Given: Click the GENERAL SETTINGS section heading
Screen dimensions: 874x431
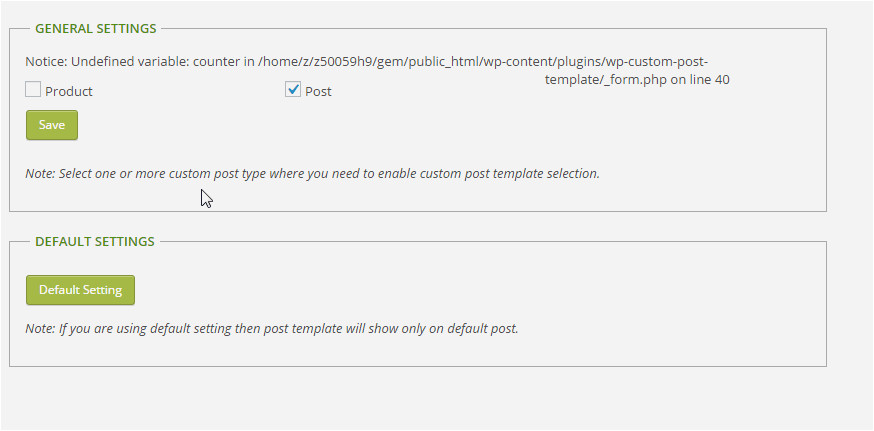Looking at the screenshot, I should [x=96, y=29].
